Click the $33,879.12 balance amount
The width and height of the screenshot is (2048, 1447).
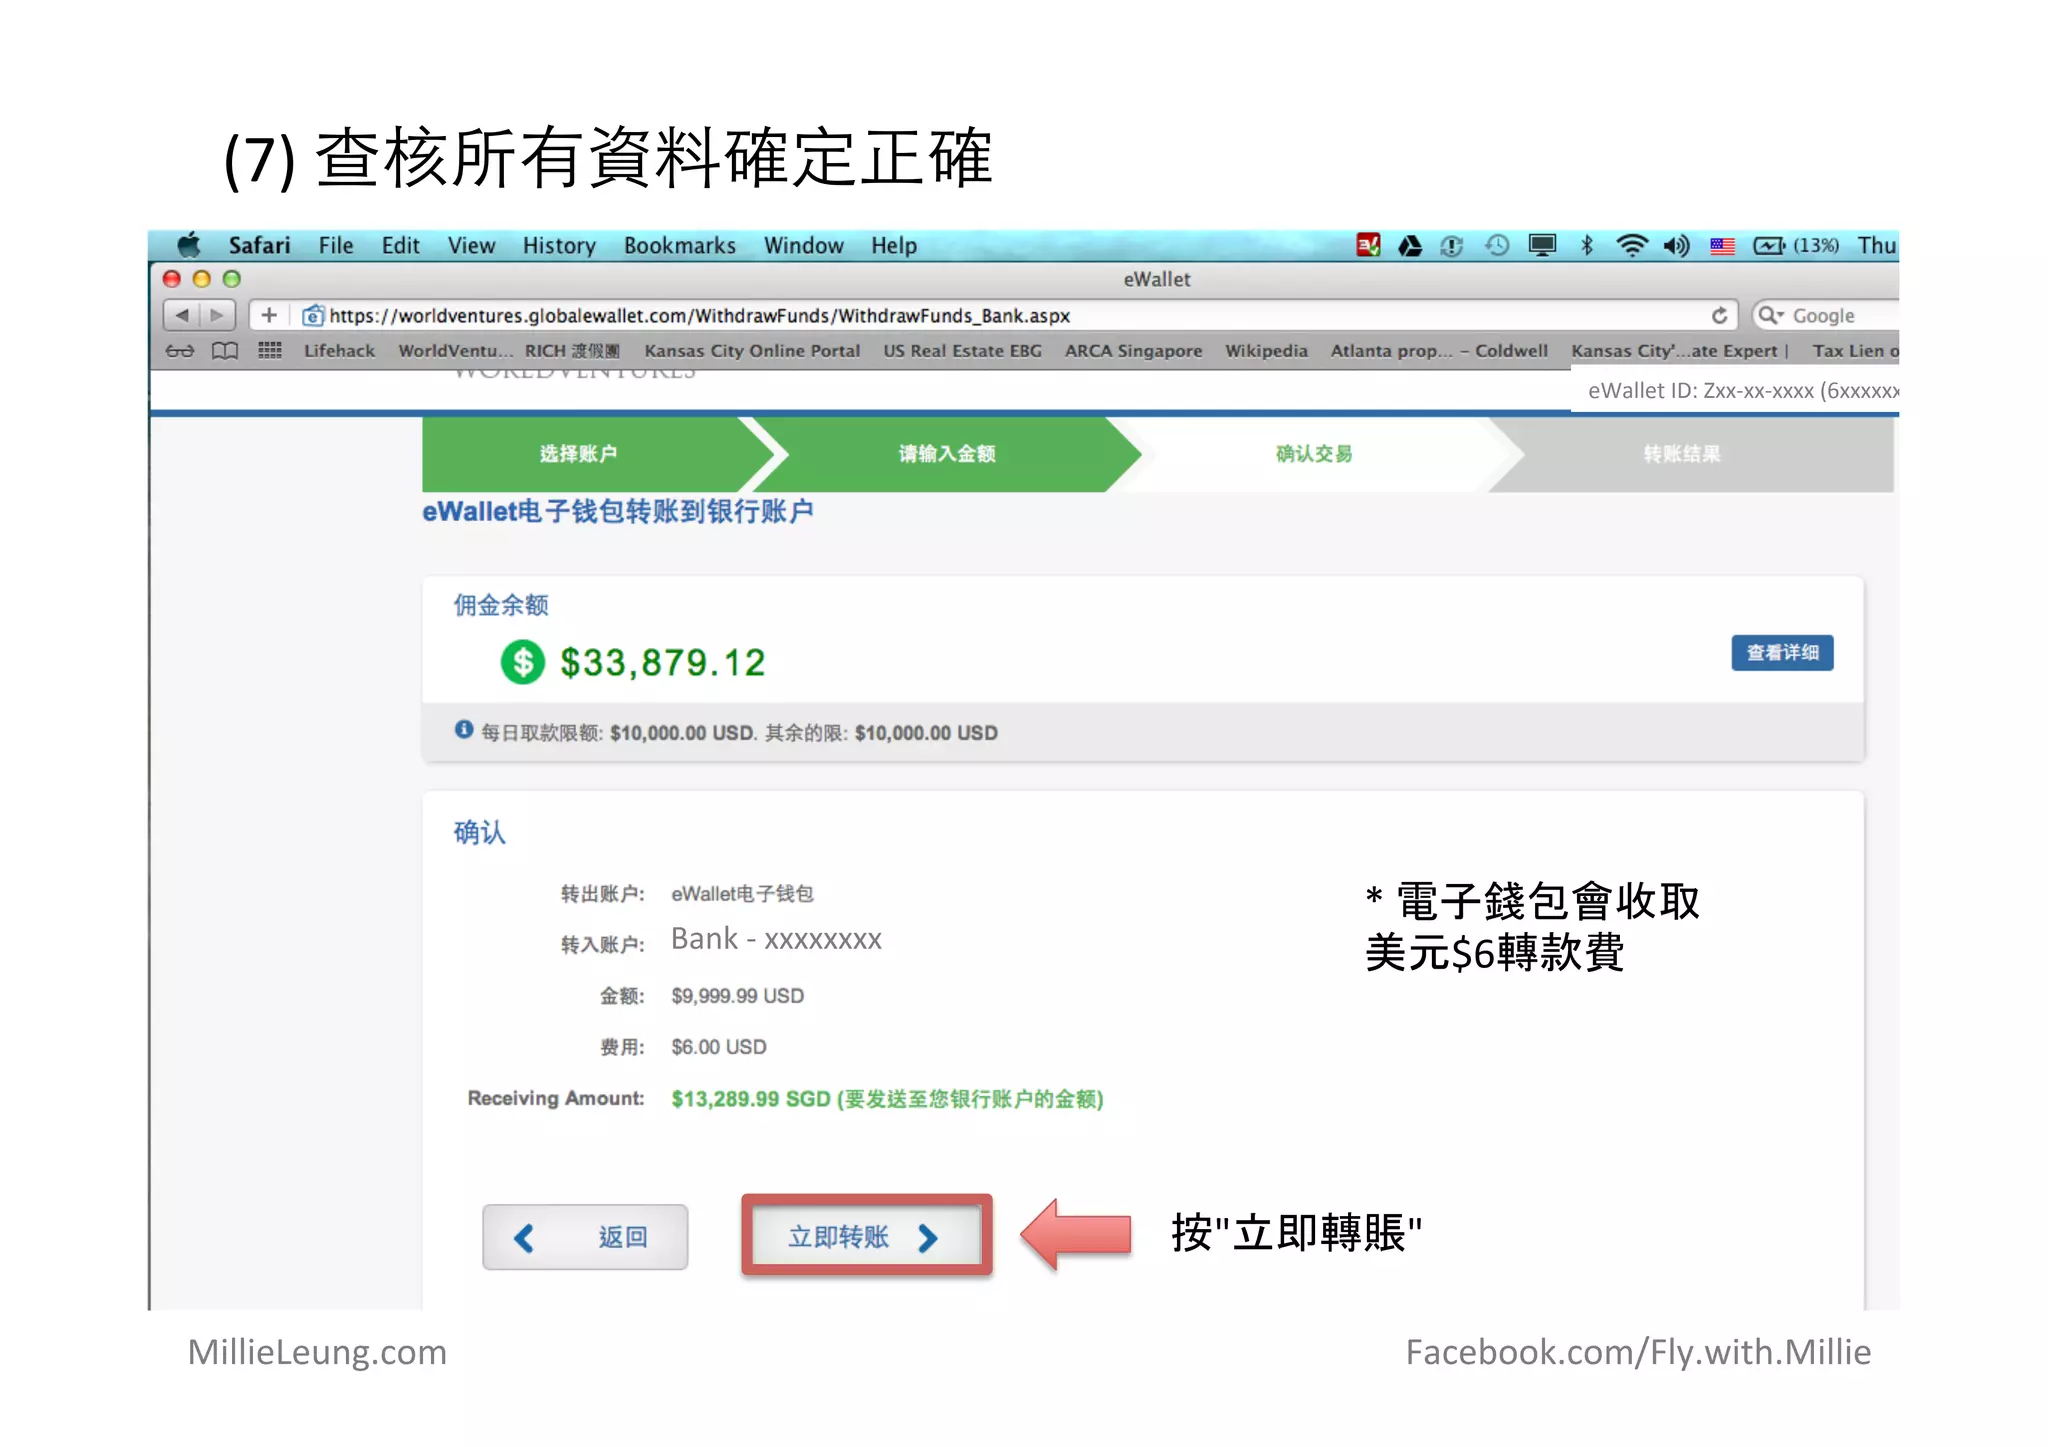[x=662, y=663]
